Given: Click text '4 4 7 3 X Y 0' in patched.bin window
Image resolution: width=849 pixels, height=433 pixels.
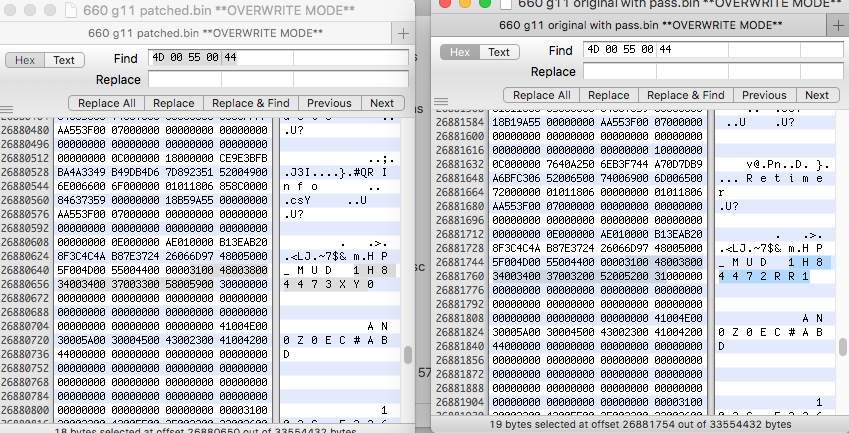Looking at the screenshot, I should [329, 284].
